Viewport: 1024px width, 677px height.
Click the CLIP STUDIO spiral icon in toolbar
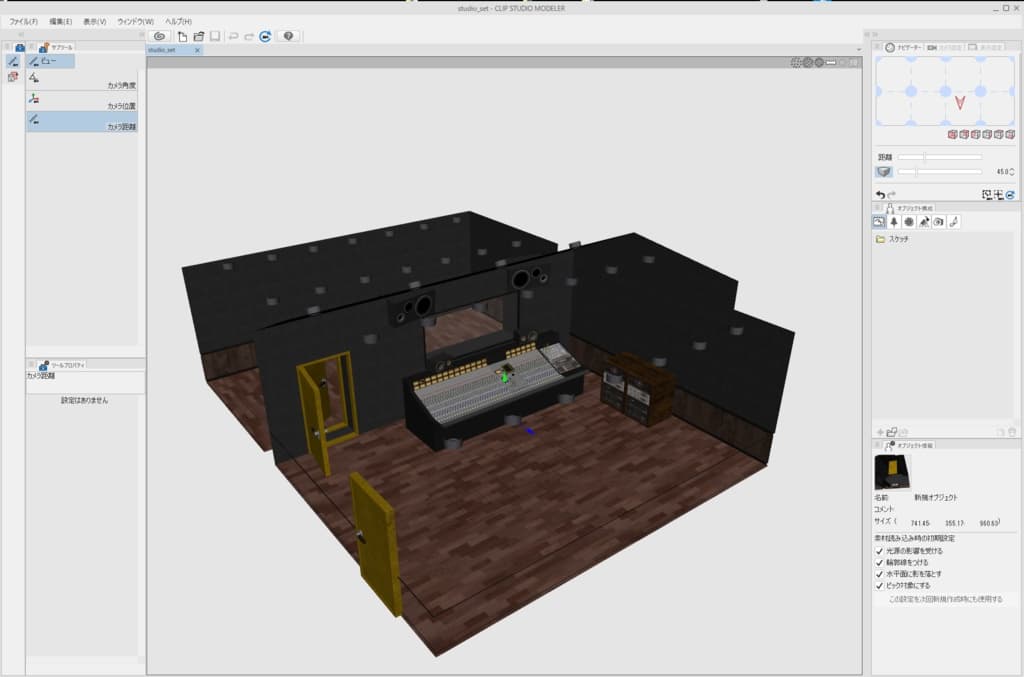click(x=158, y=36)
